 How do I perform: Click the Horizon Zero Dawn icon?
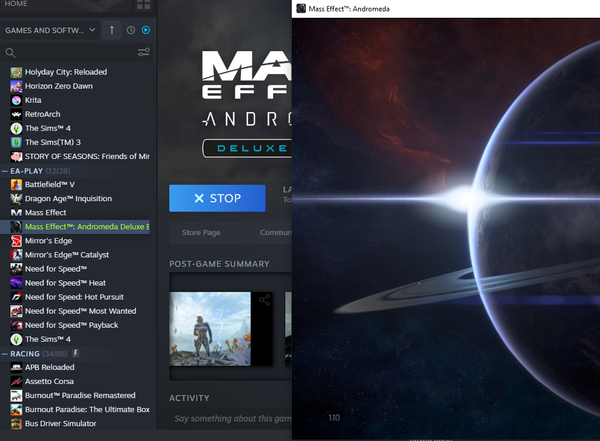[16, 86]
